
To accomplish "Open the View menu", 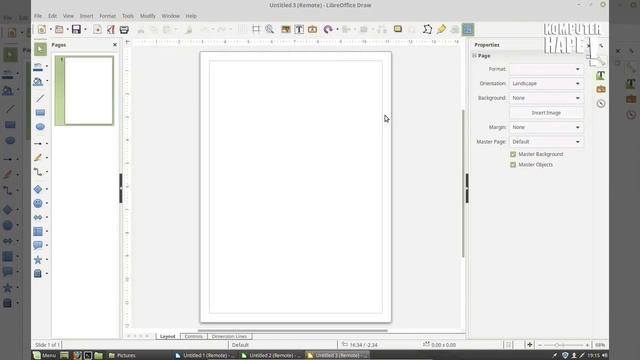I will (68, 16).
